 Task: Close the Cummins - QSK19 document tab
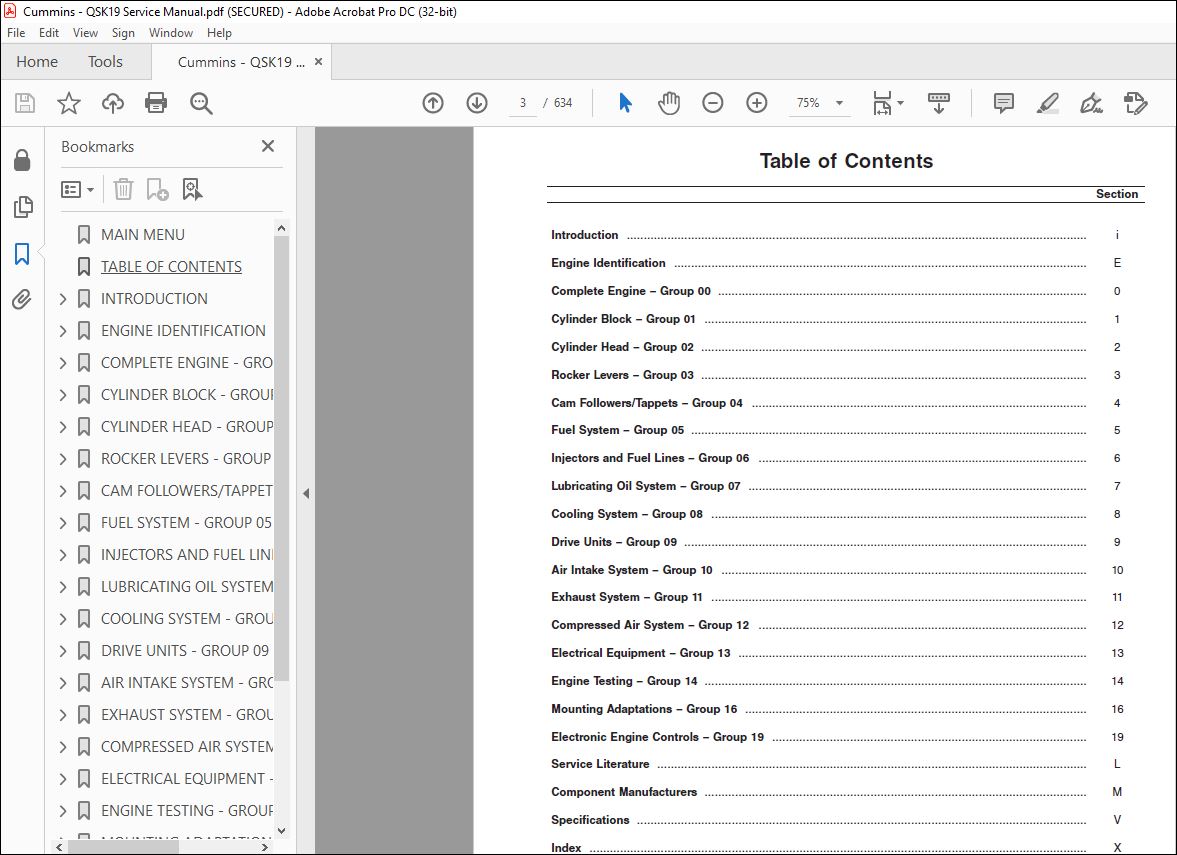318,62
